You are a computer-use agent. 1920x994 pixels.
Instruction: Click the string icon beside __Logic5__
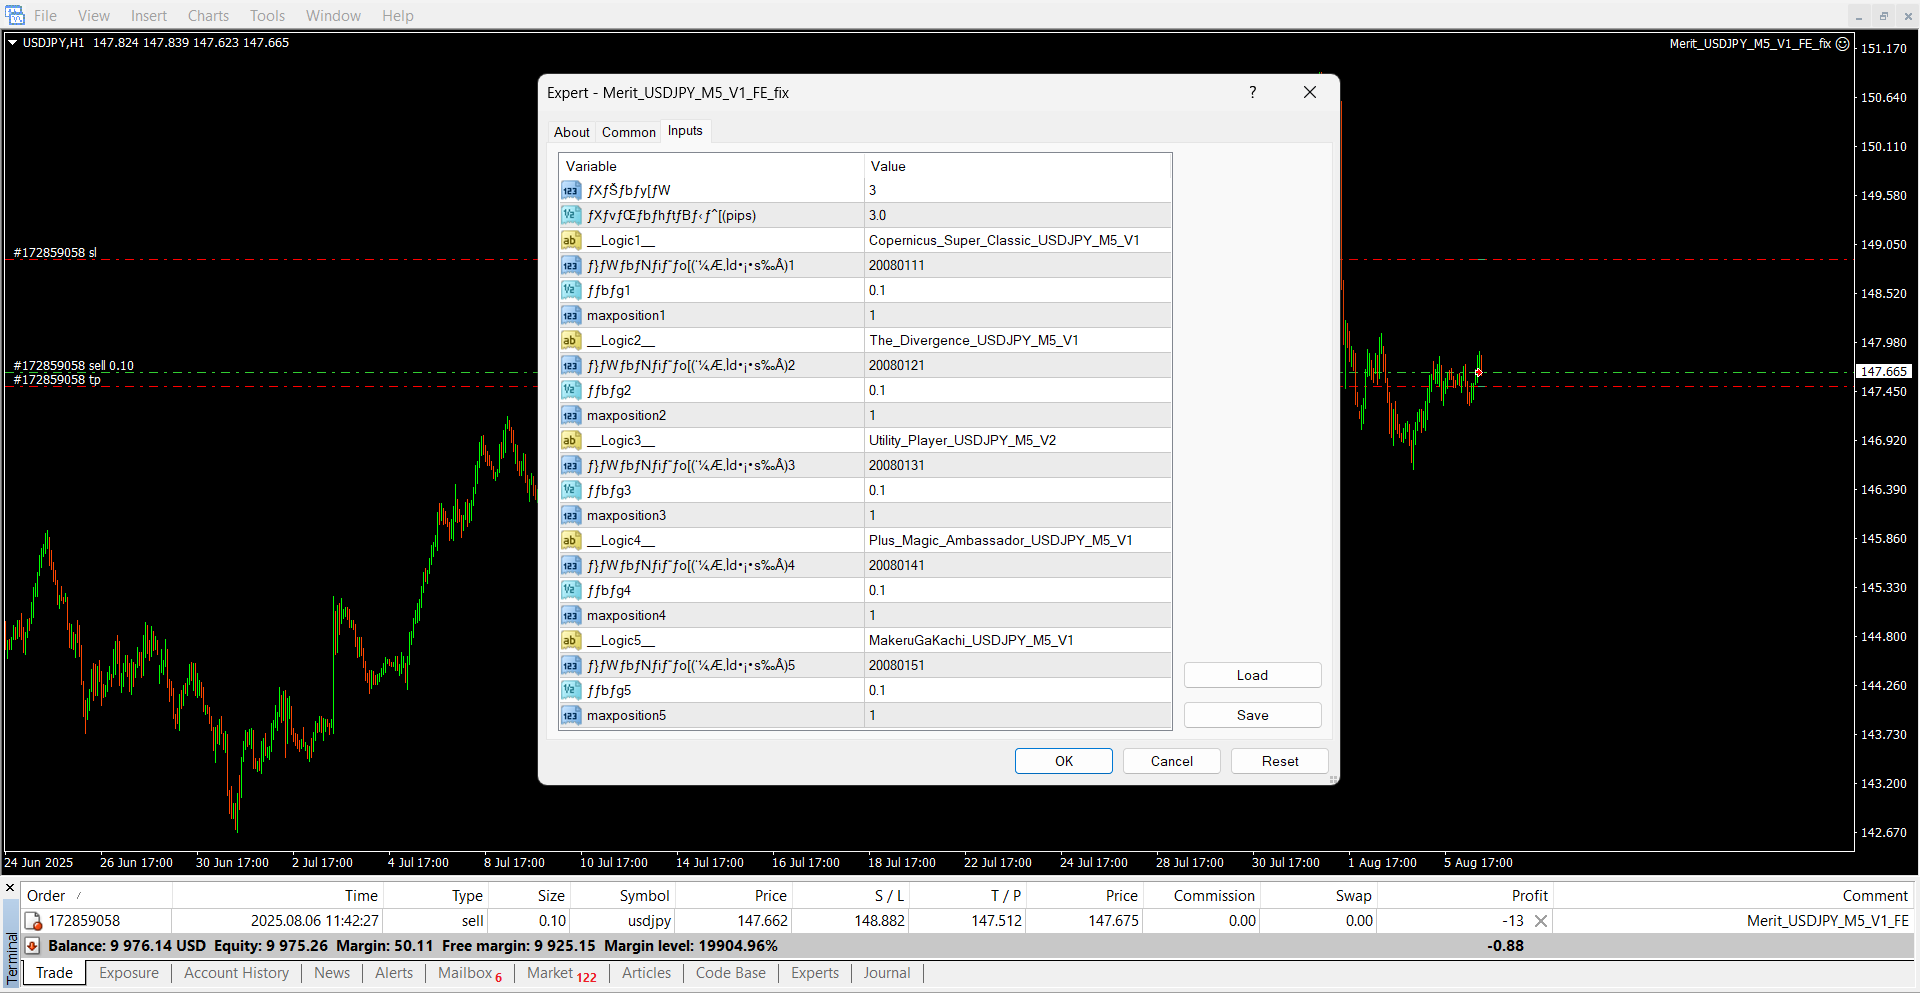tap(570, 640)
